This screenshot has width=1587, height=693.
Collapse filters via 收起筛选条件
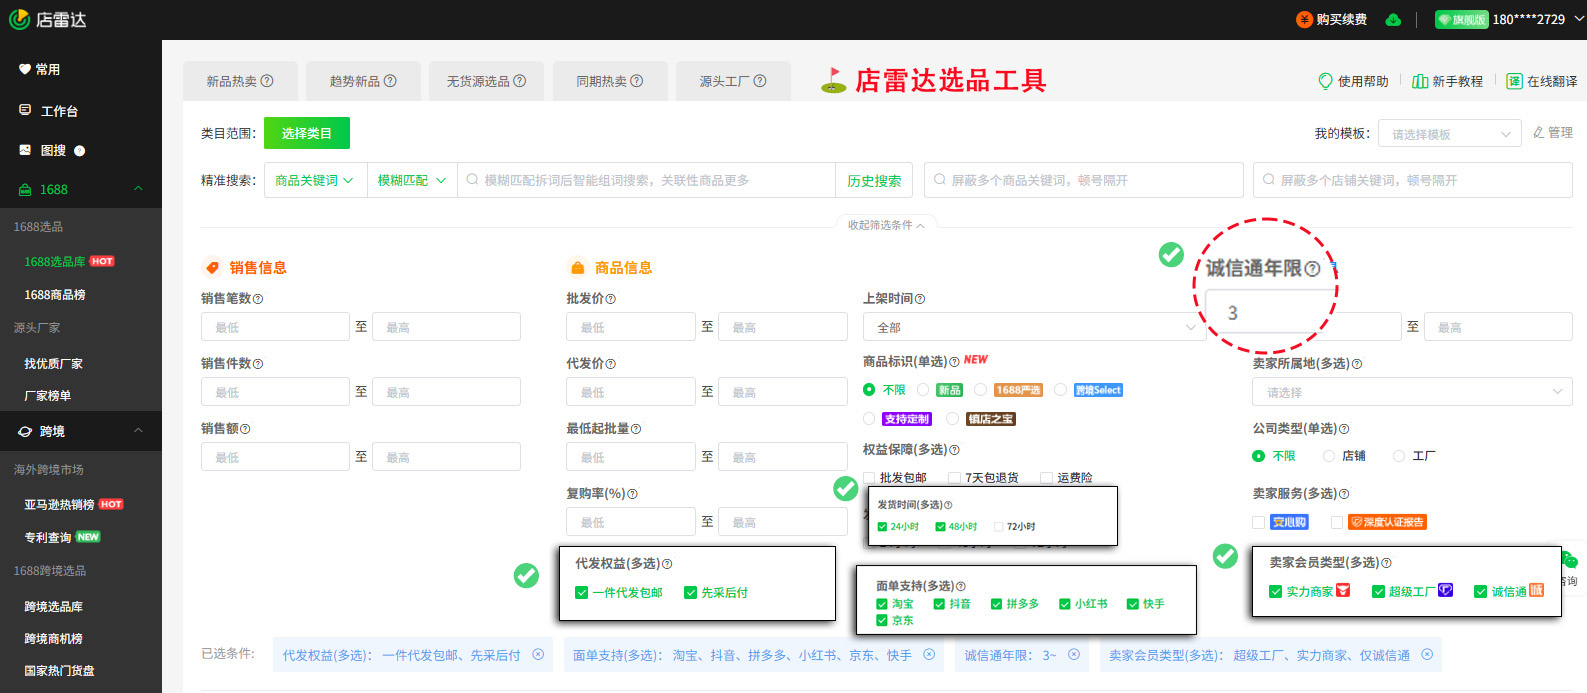(x=886, y=225)
